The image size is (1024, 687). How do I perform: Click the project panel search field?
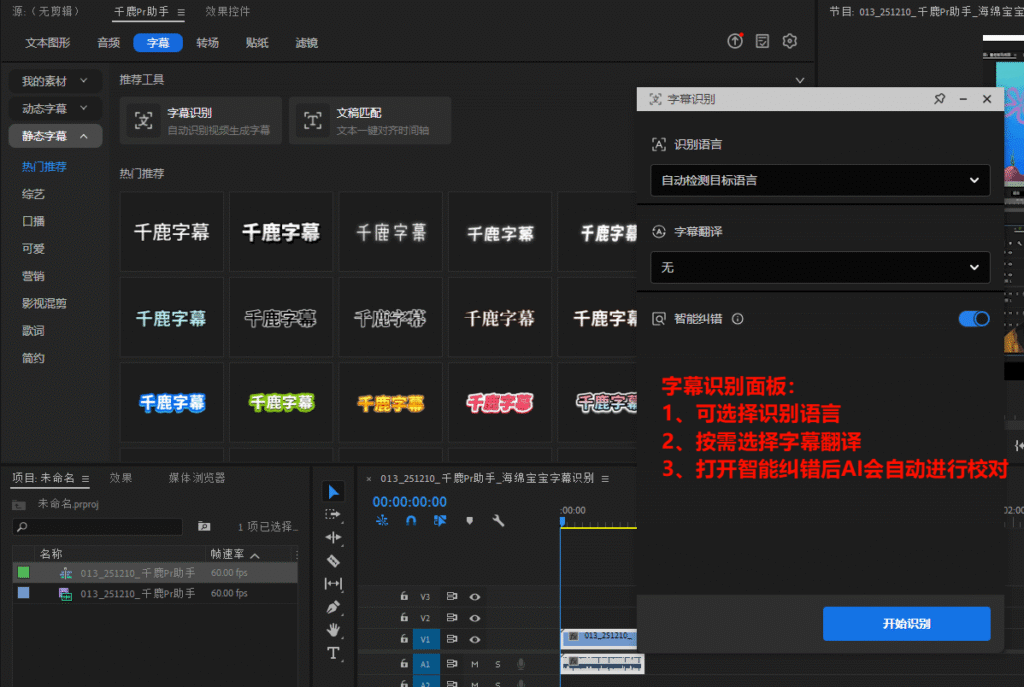[x=98, y=526]
